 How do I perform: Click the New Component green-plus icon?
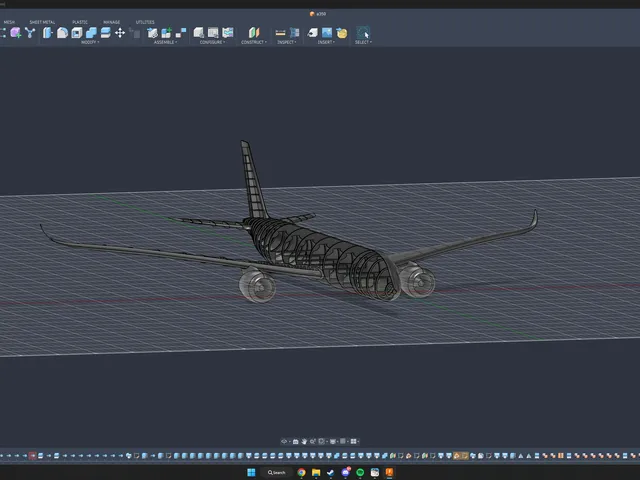click(x=167, y=33)
